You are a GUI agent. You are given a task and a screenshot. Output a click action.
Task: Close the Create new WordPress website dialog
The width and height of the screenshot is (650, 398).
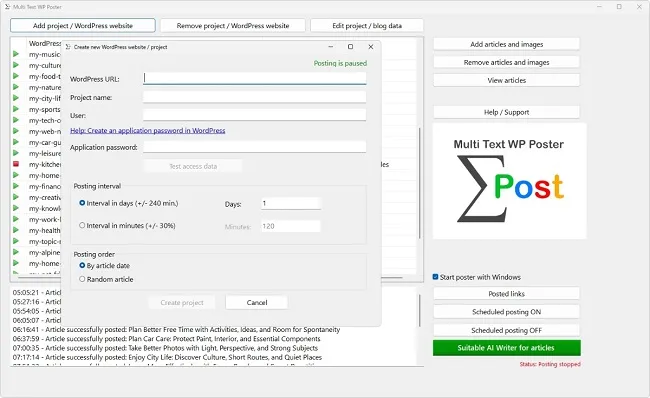pos(371,47)
